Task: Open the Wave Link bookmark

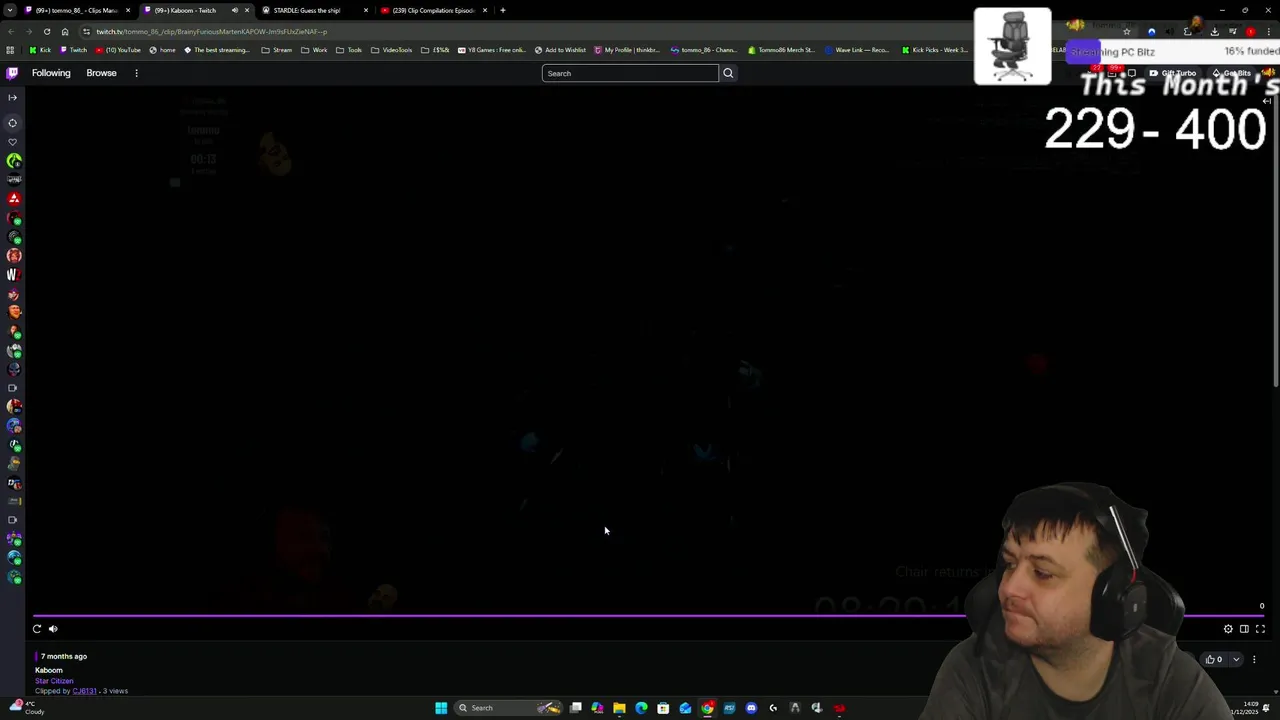Action: pyautogui.click(x=857, y=50)
